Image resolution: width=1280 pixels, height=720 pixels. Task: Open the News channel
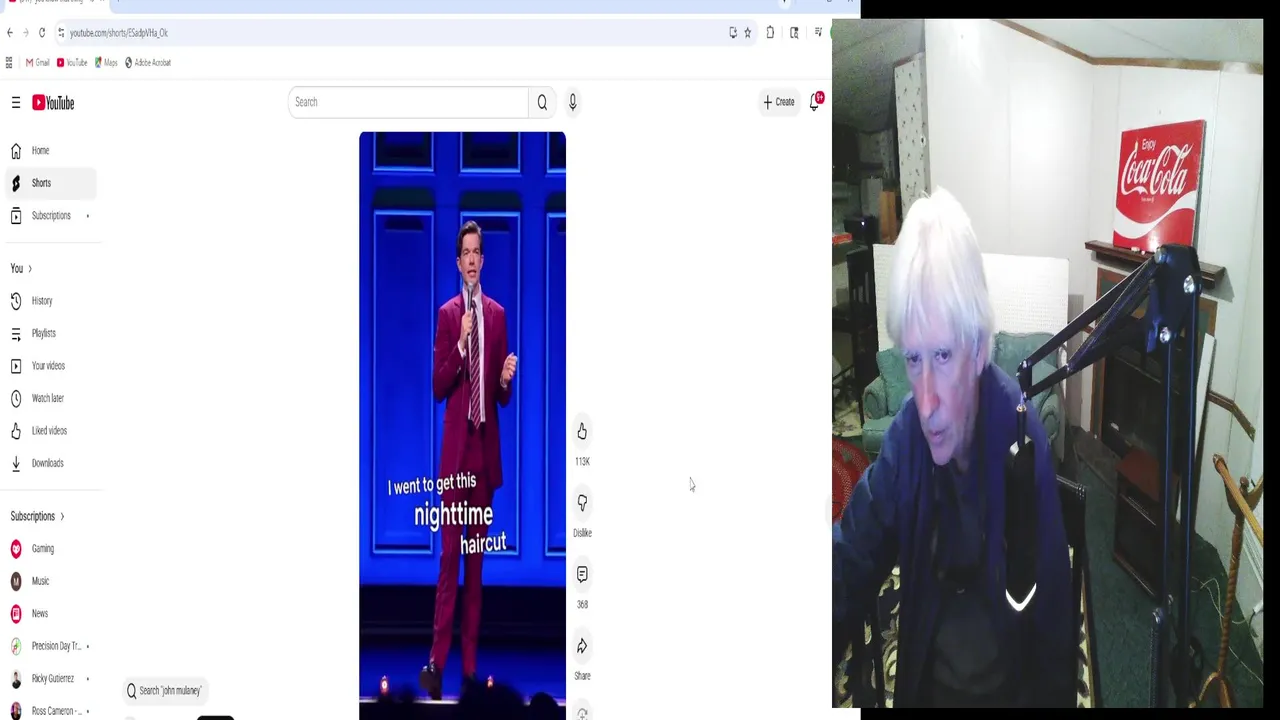coord(51,614)
